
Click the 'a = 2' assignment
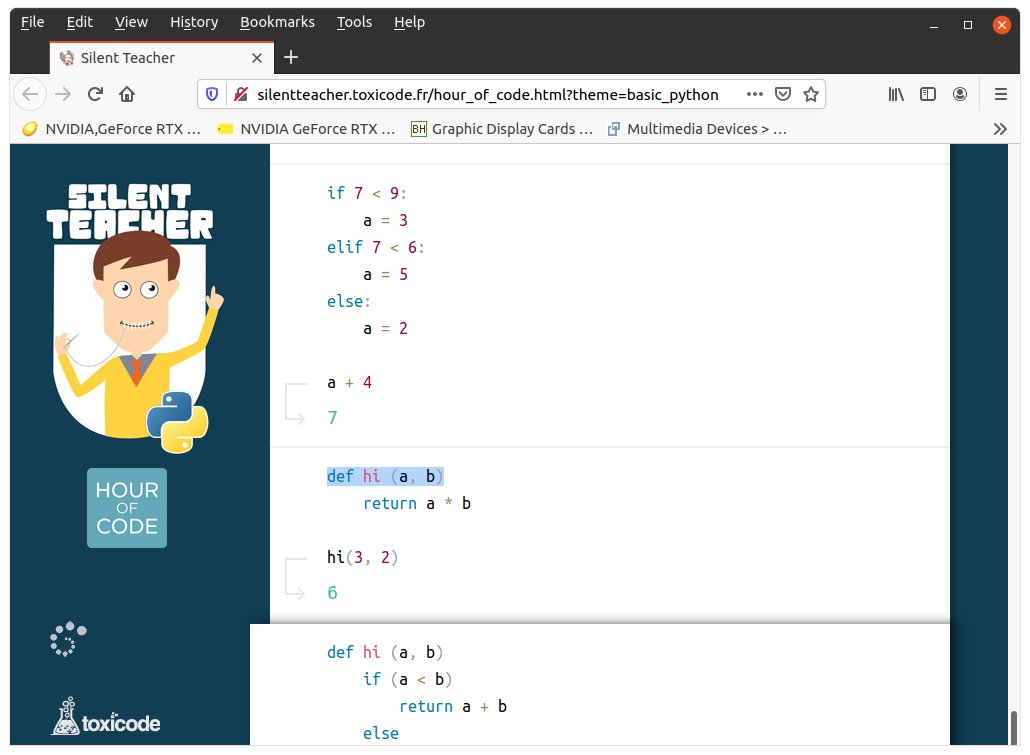pyautogui.click(x=386, y=329)
